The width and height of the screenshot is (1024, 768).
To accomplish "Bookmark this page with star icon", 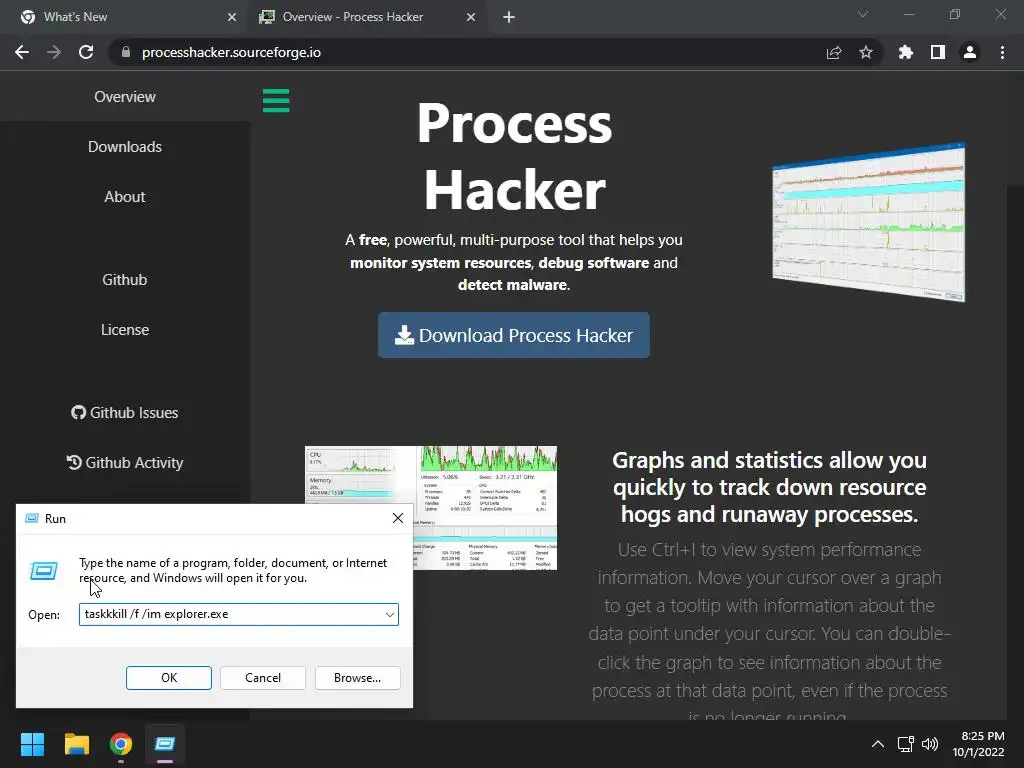I will point(866,52).
